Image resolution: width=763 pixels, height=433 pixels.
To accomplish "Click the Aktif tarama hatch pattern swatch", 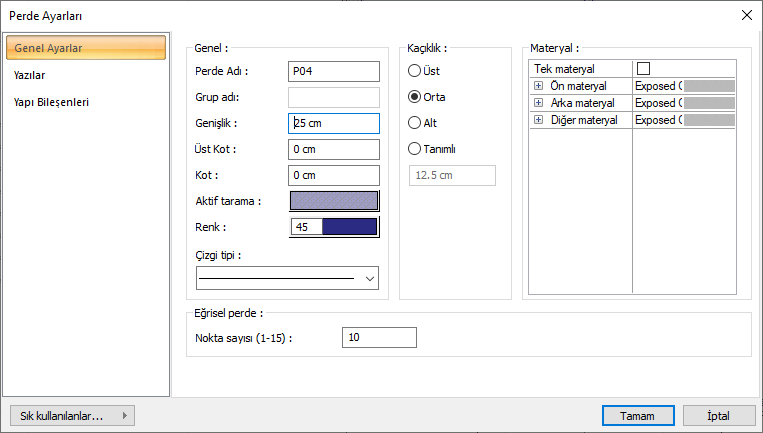I will point(334,200).
